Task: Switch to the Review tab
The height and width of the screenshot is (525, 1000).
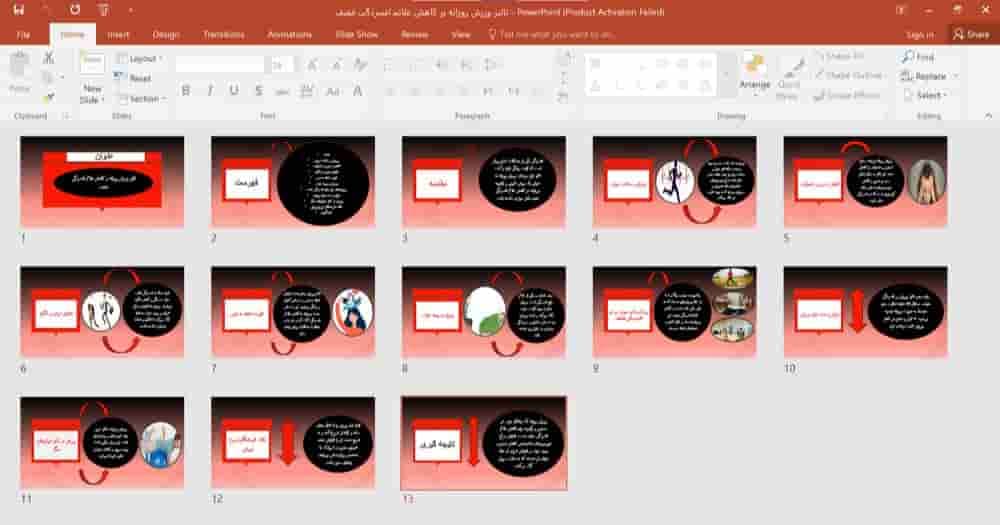Action: 415,34
